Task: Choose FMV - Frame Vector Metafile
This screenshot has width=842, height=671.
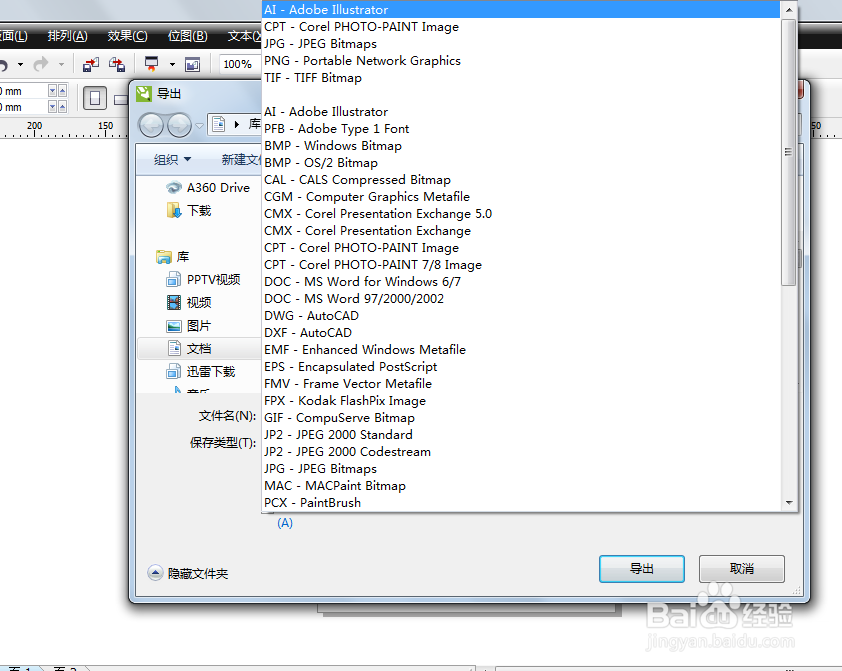Action: click(520, 384)
